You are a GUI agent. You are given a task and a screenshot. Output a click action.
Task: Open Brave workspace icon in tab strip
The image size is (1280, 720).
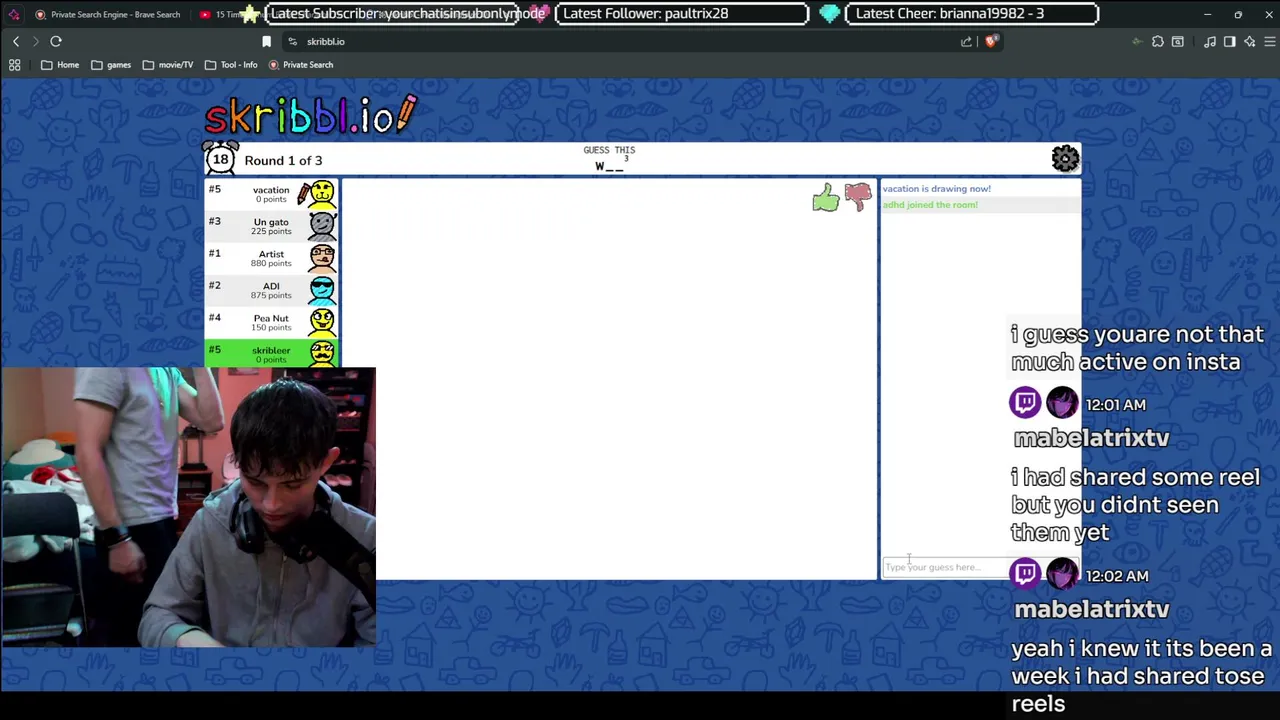14,14
